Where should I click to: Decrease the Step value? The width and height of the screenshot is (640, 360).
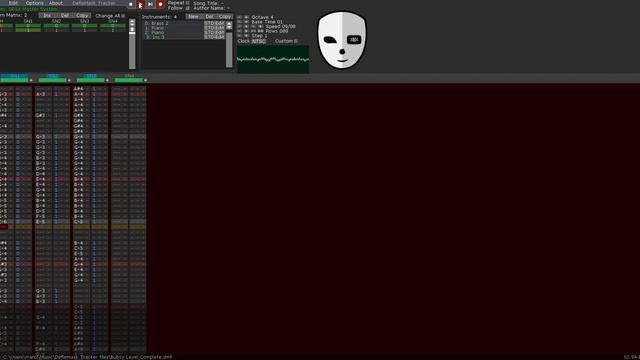[240, 36]
